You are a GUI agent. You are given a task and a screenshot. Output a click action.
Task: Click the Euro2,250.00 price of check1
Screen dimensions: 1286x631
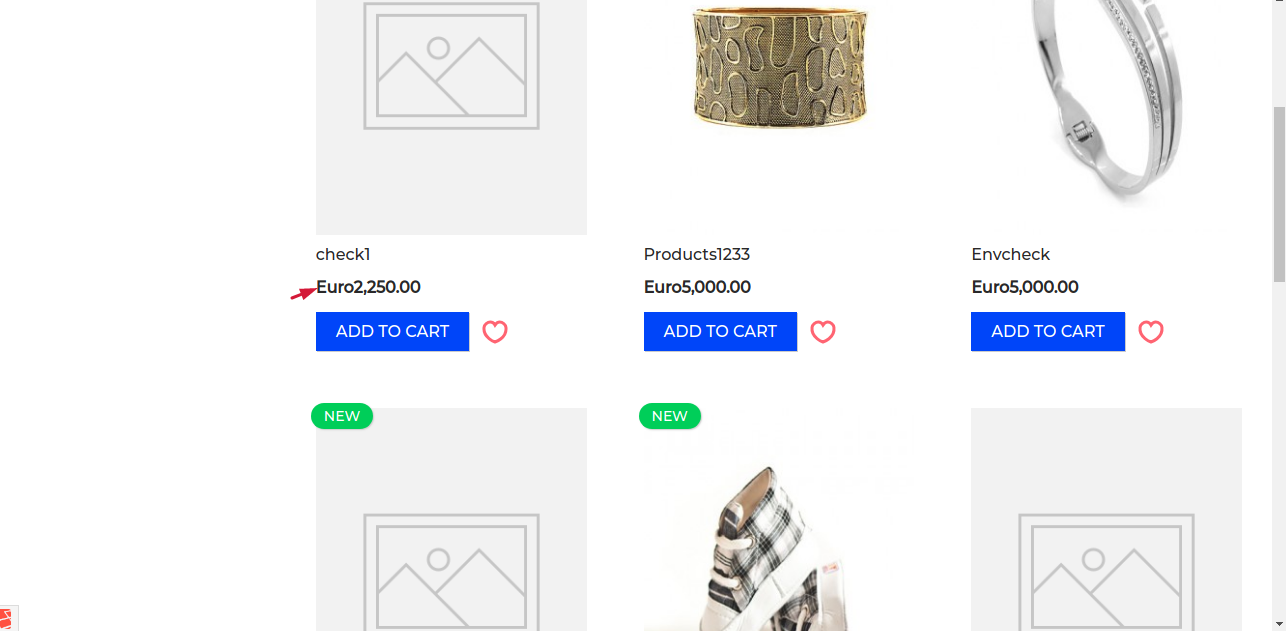click(368, 287)
